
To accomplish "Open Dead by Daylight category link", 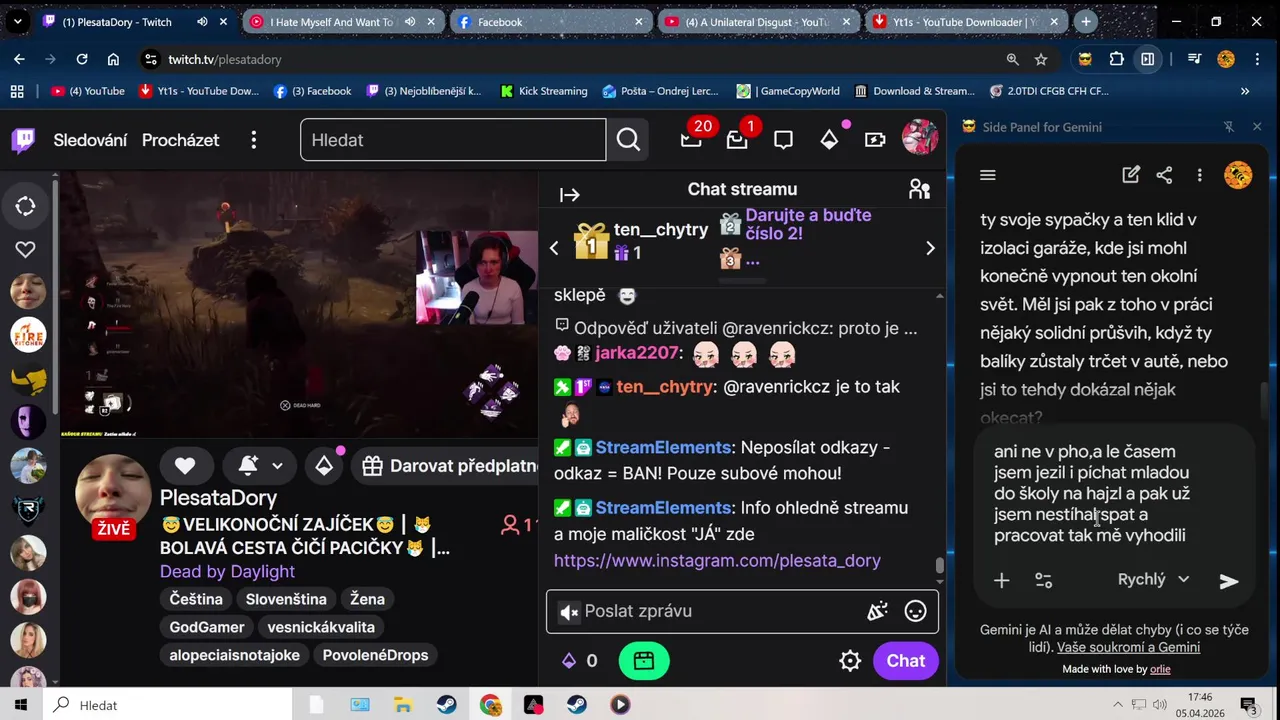I will coord(227,572).
